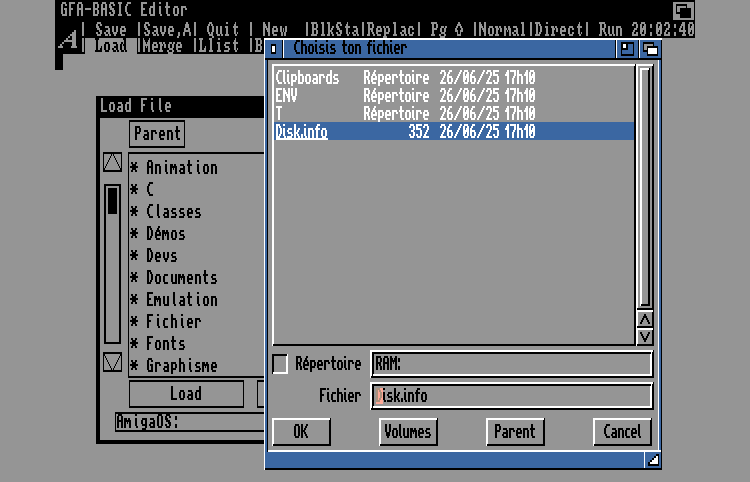Select the ENV directory row

pos(453,96)
